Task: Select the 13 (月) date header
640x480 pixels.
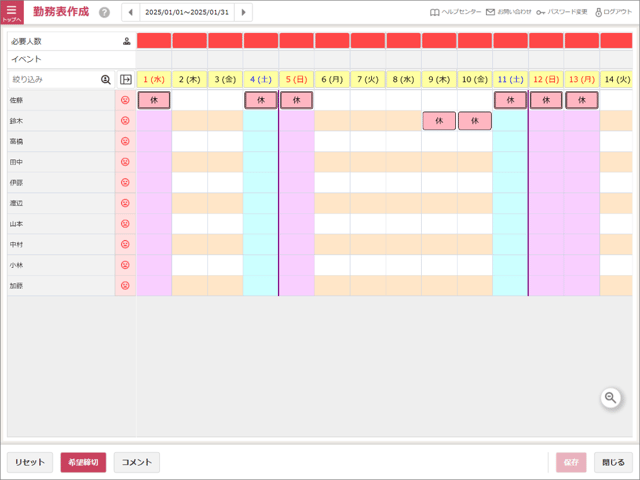Action: tap(582, 80)
